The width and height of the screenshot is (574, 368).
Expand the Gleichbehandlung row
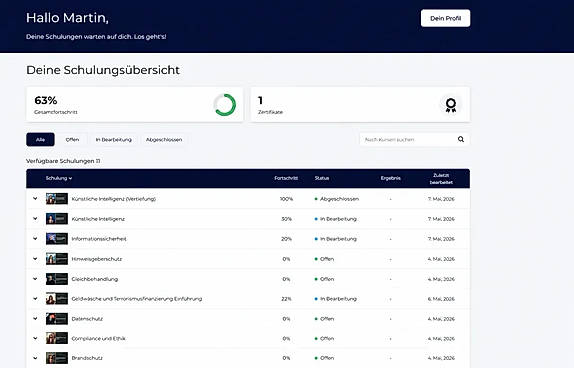35,279
